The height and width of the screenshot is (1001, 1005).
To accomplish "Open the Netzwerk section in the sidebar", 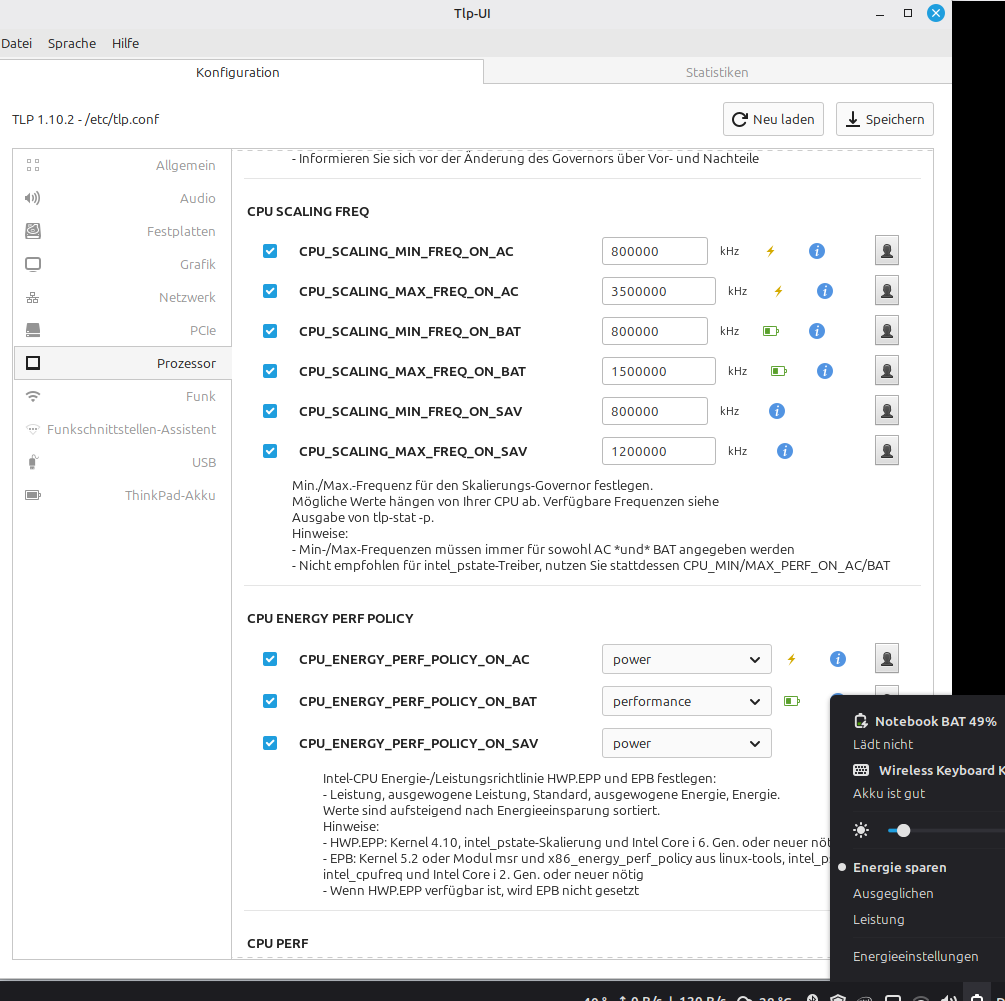I will [122, 297].
